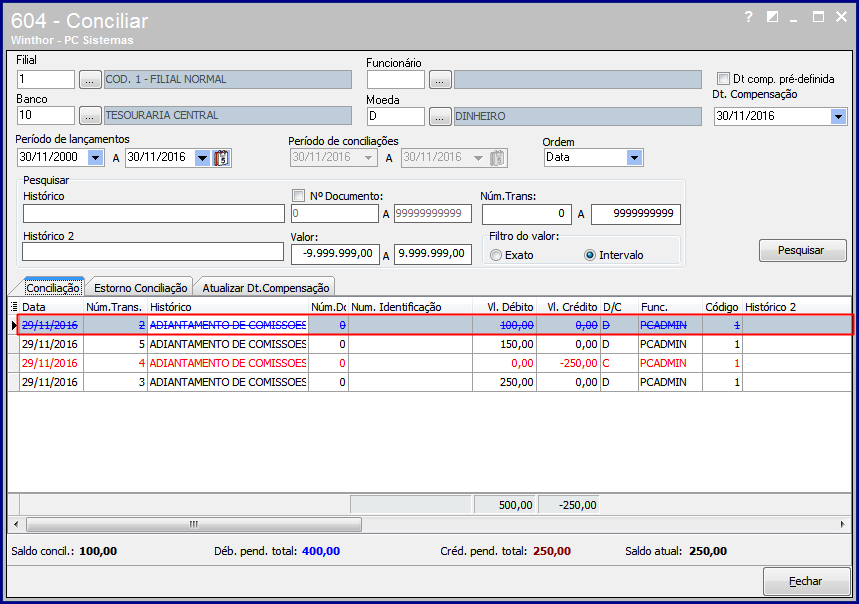This screenshot has width=859, height=604.
Task: Sort by Data column header
Action: click(51, 307)
